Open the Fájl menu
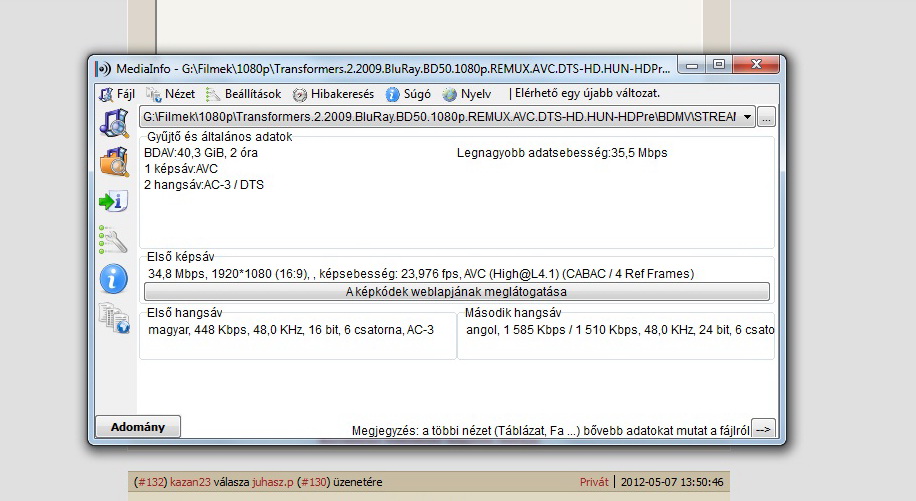The height and width of the screenshot is (501, 916). 117,94
